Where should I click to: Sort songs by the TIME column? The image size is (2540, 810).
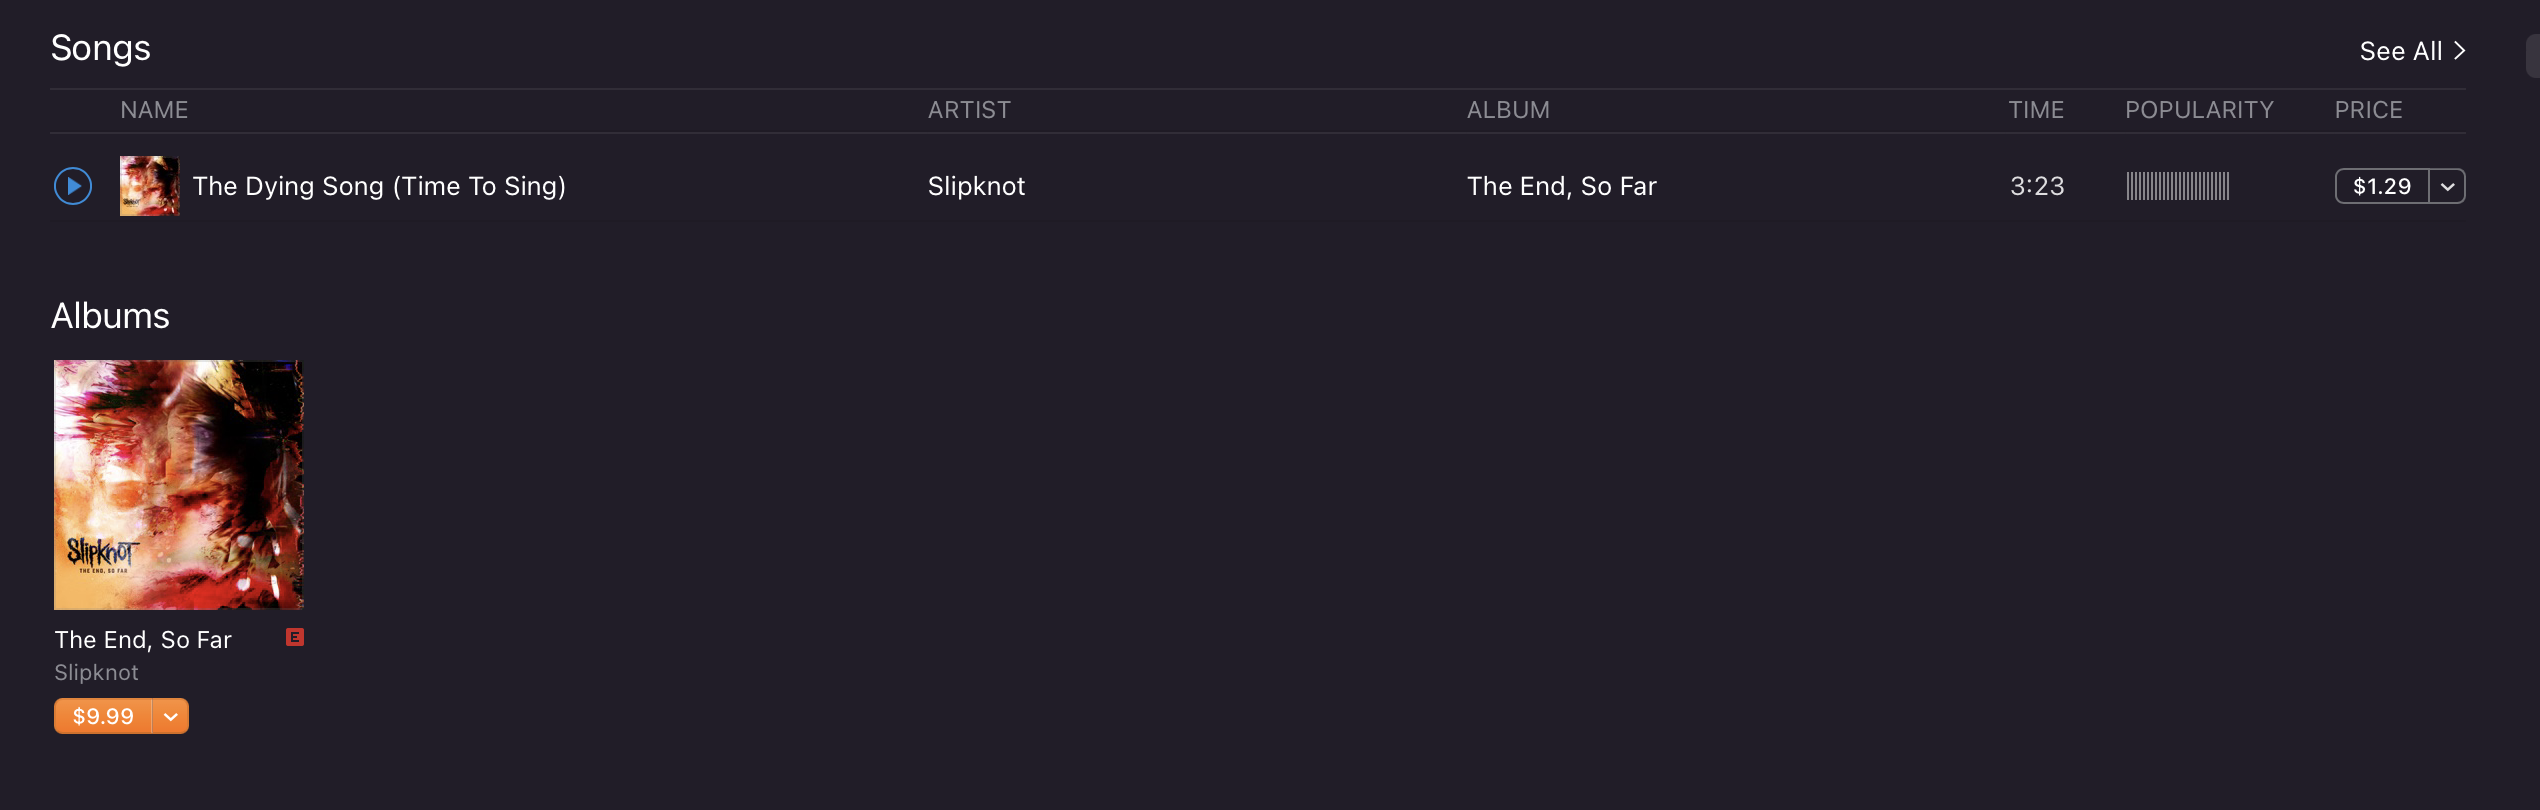pos(2036,110)
